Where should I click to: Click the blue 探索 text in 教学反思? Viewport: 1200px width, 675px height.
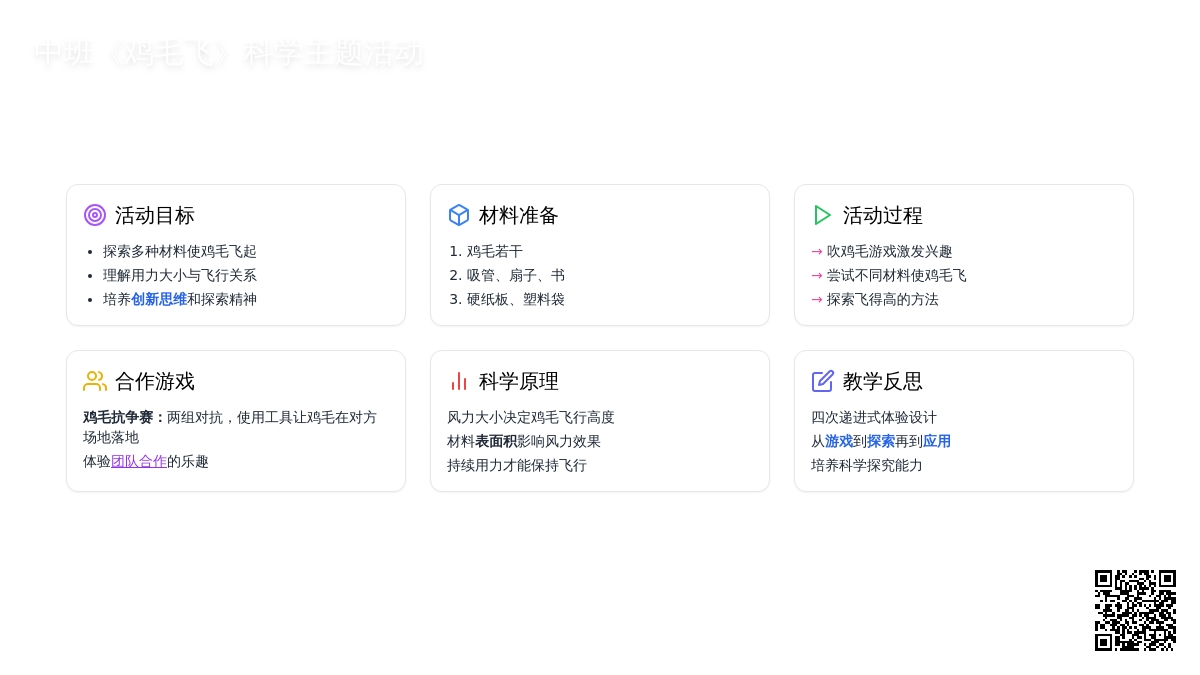(881, 442)
